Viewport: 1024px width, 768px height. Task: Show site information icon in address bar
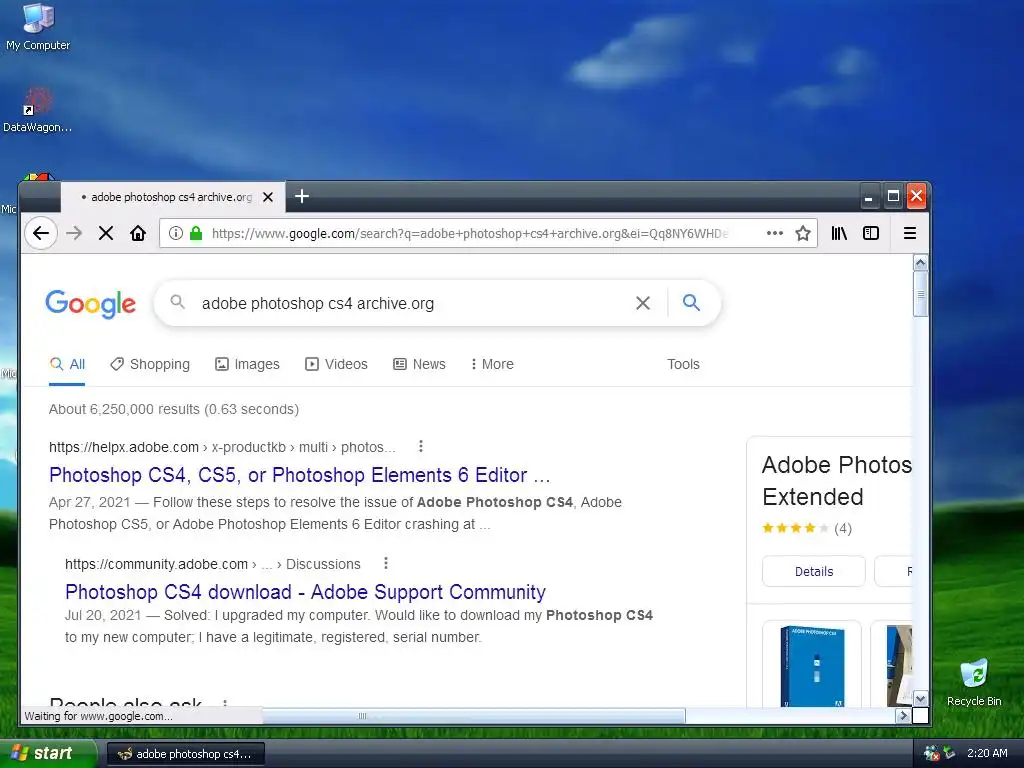tap(176, 233)
